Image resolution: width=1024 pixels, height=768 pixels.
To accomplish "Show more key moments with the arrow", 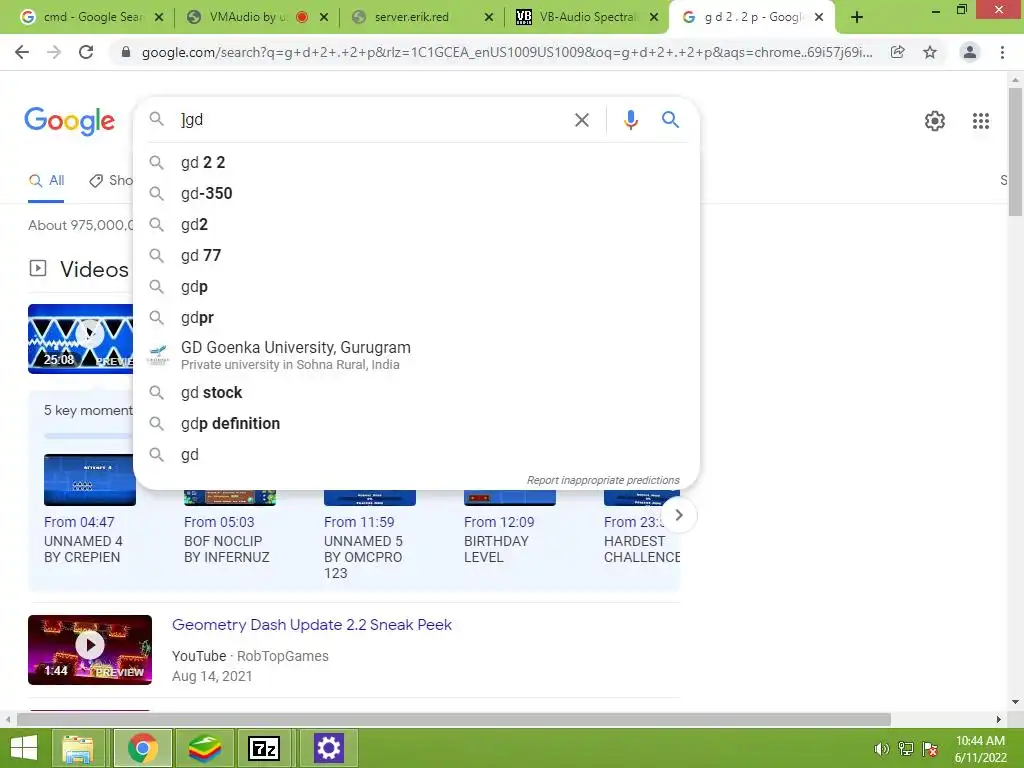I will (x=679, y=515).
